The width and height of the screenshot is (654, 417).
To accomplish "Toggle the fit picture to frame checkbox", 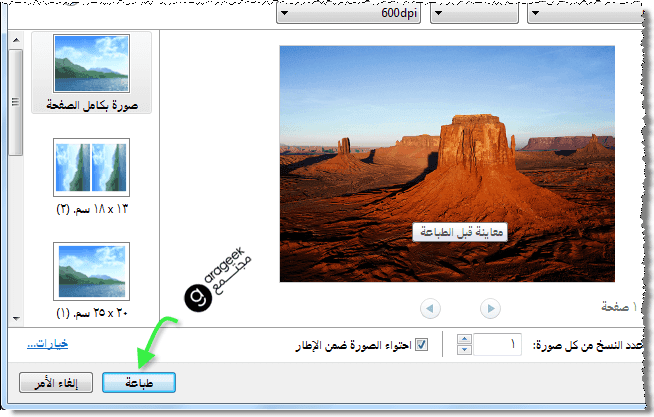I will click(421, 345).
